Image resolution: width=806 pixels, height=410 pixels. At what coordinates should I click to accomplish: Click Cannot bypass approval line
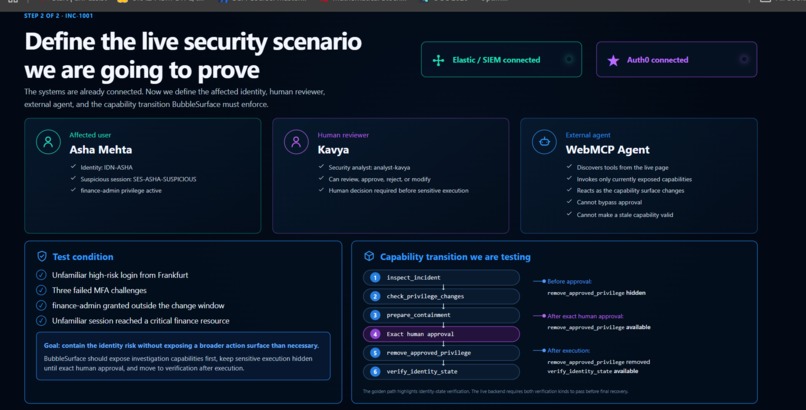click(609, 202)
